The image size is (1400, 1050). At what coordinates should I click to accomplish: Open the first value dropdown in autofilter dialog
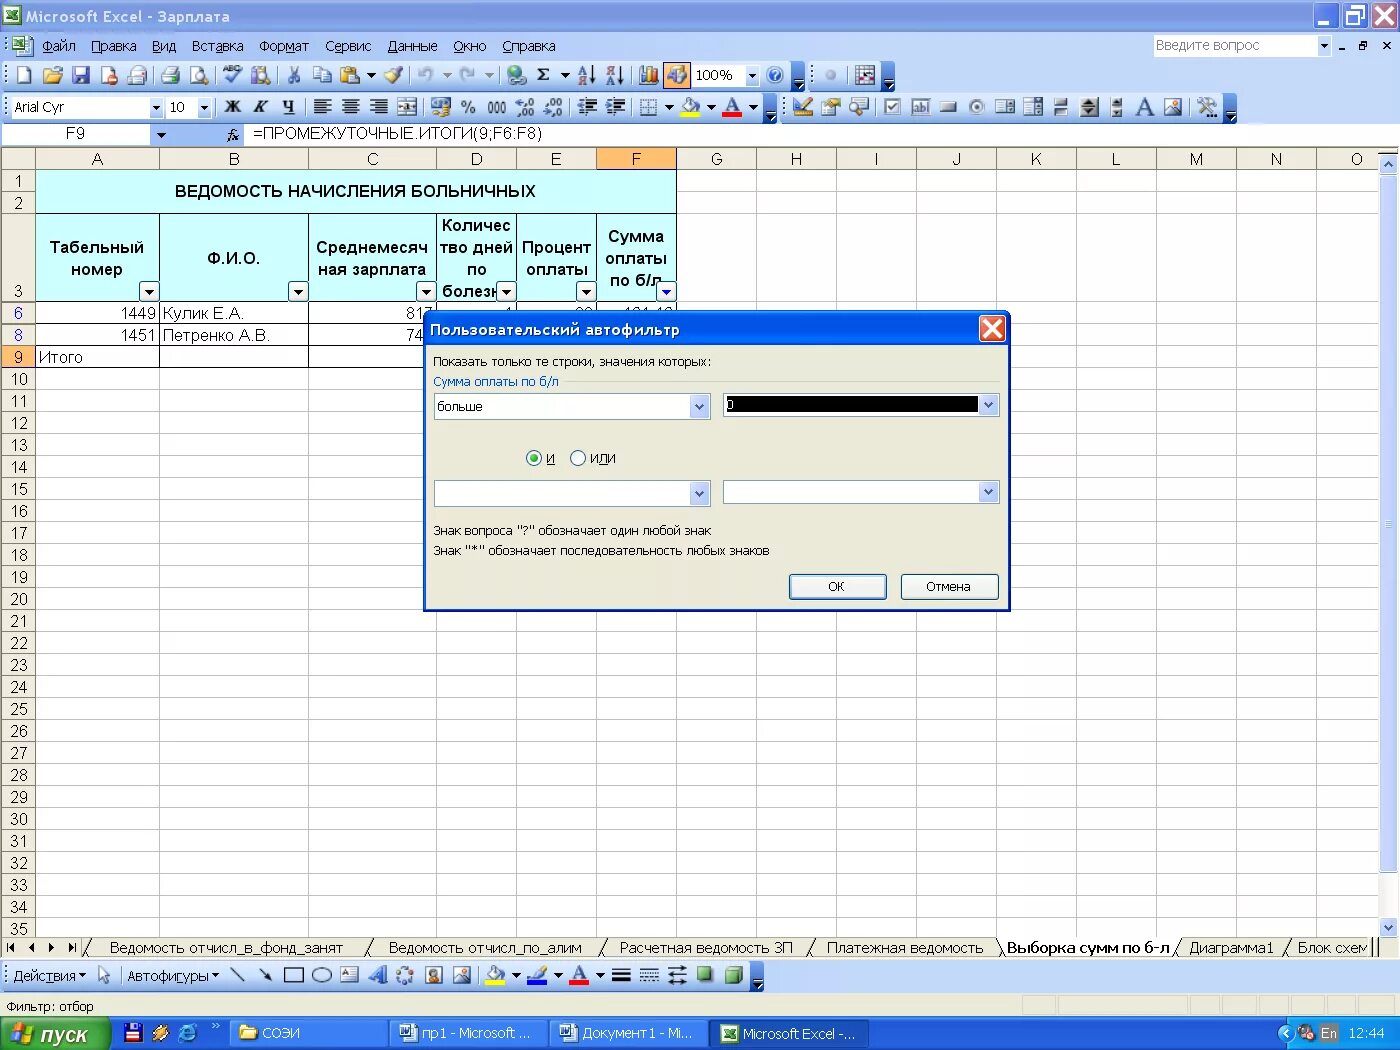tap(989, 405)
